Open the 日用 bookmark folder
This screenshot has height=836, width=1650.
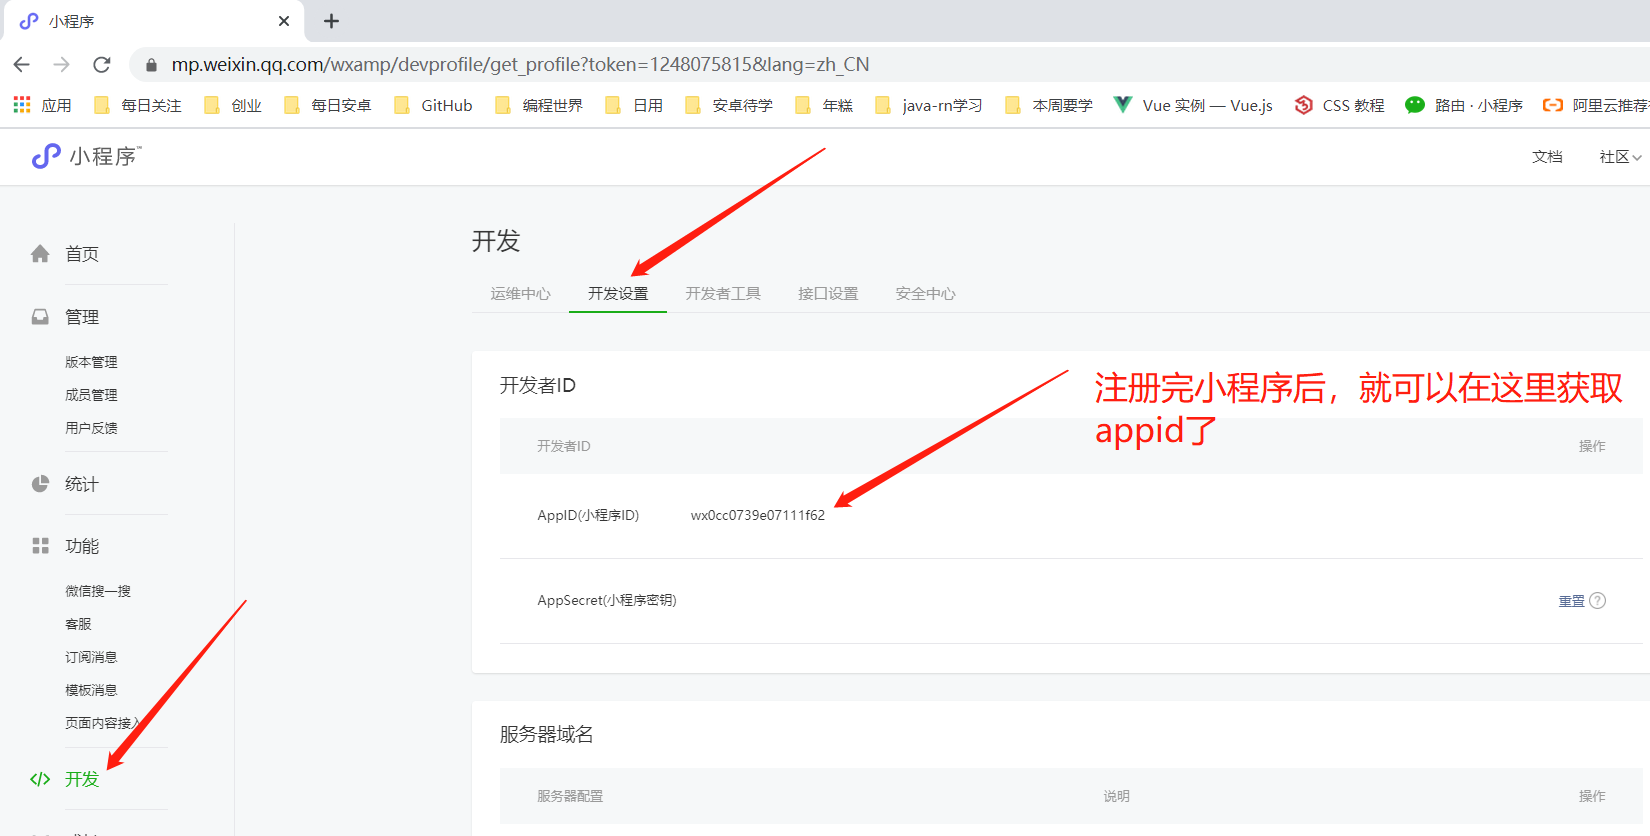(634, 105)
